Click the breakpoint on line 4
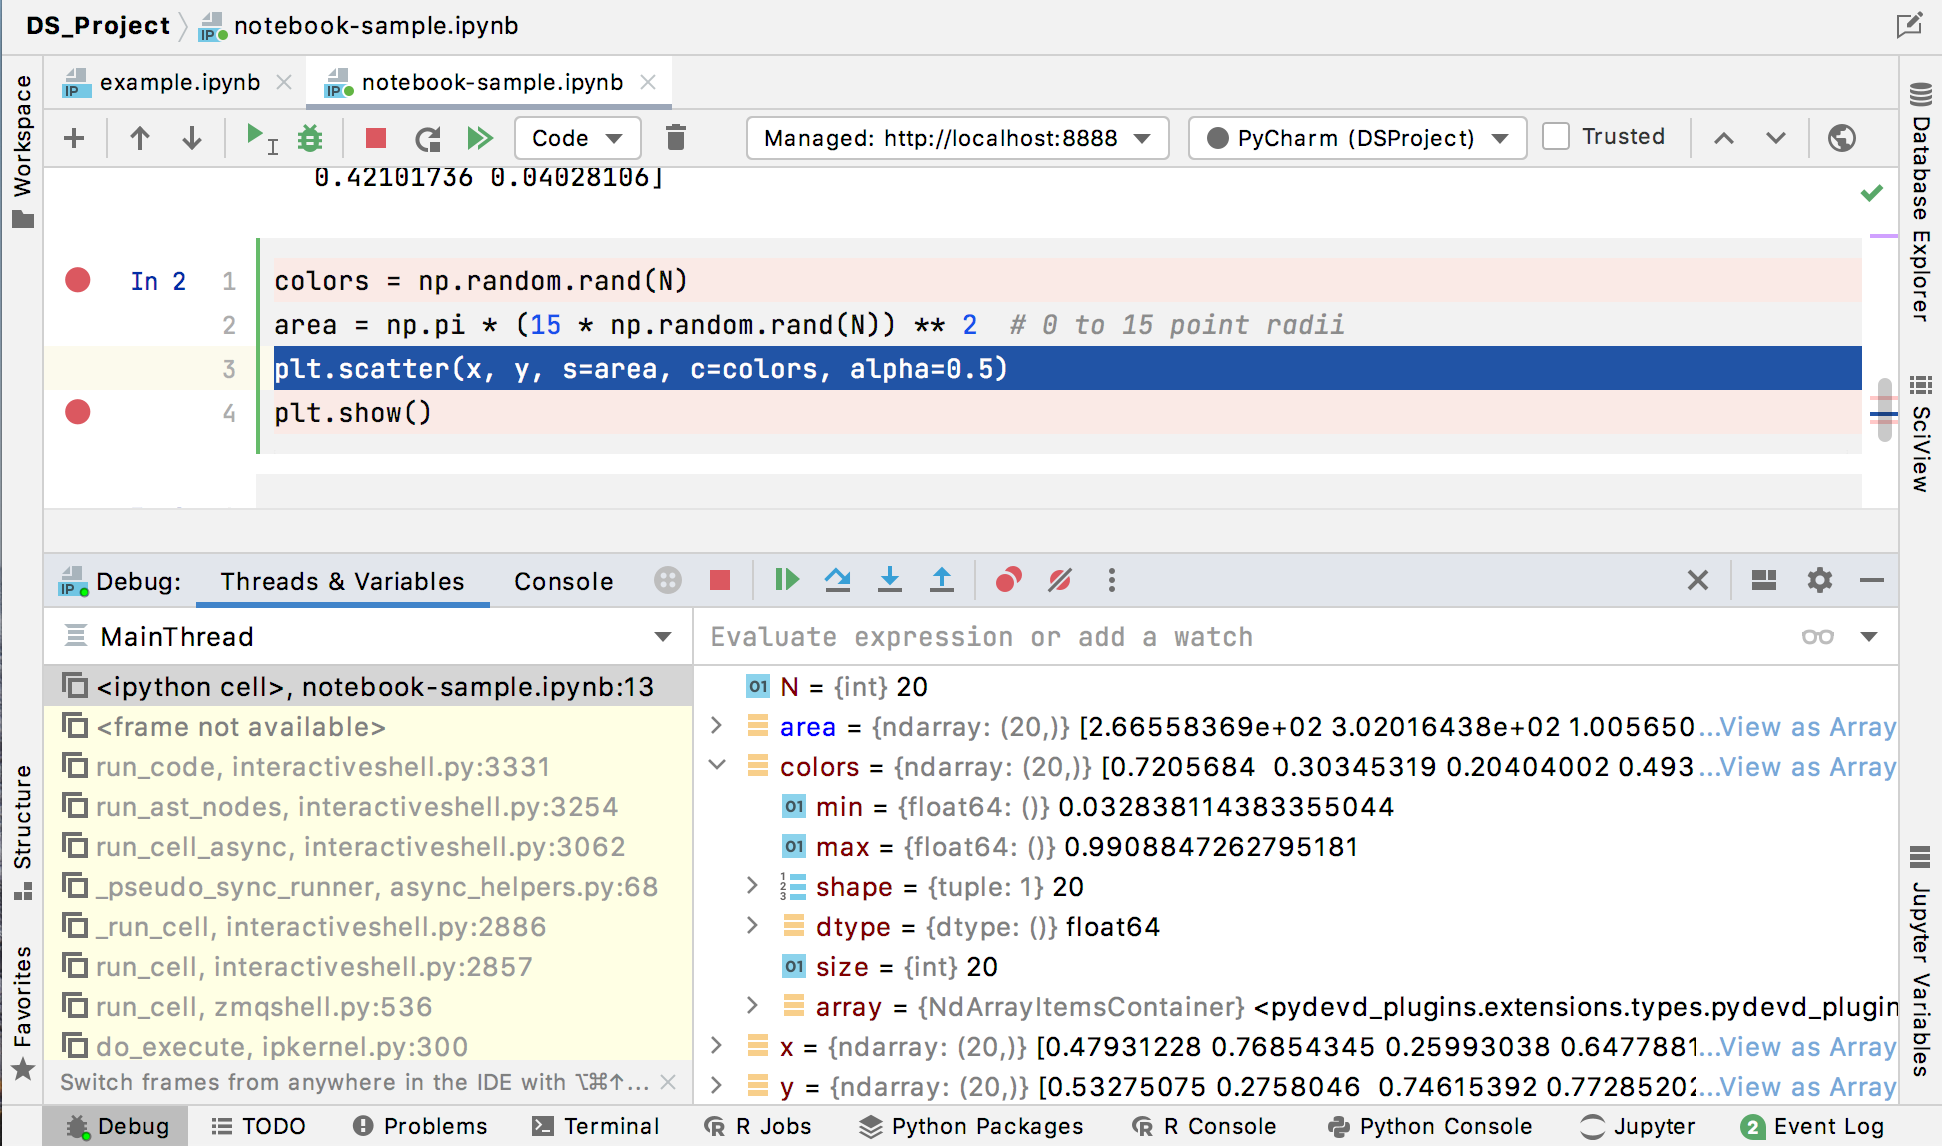This screenshot has width=1942, height=1146. pyautogui.click(x=79, y=412)
